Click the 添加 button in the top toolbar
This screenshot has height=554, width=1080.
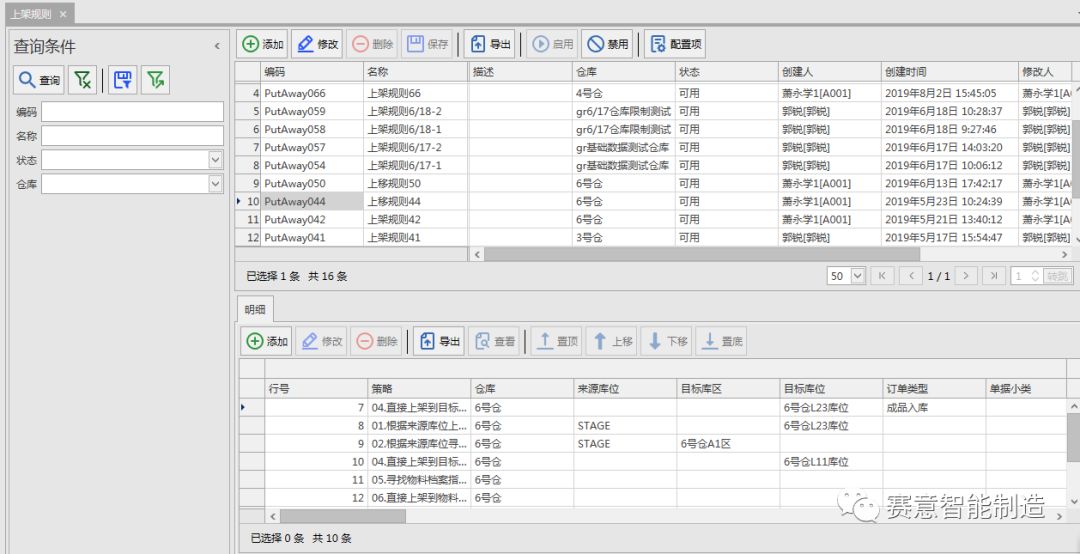click(263, 44)
